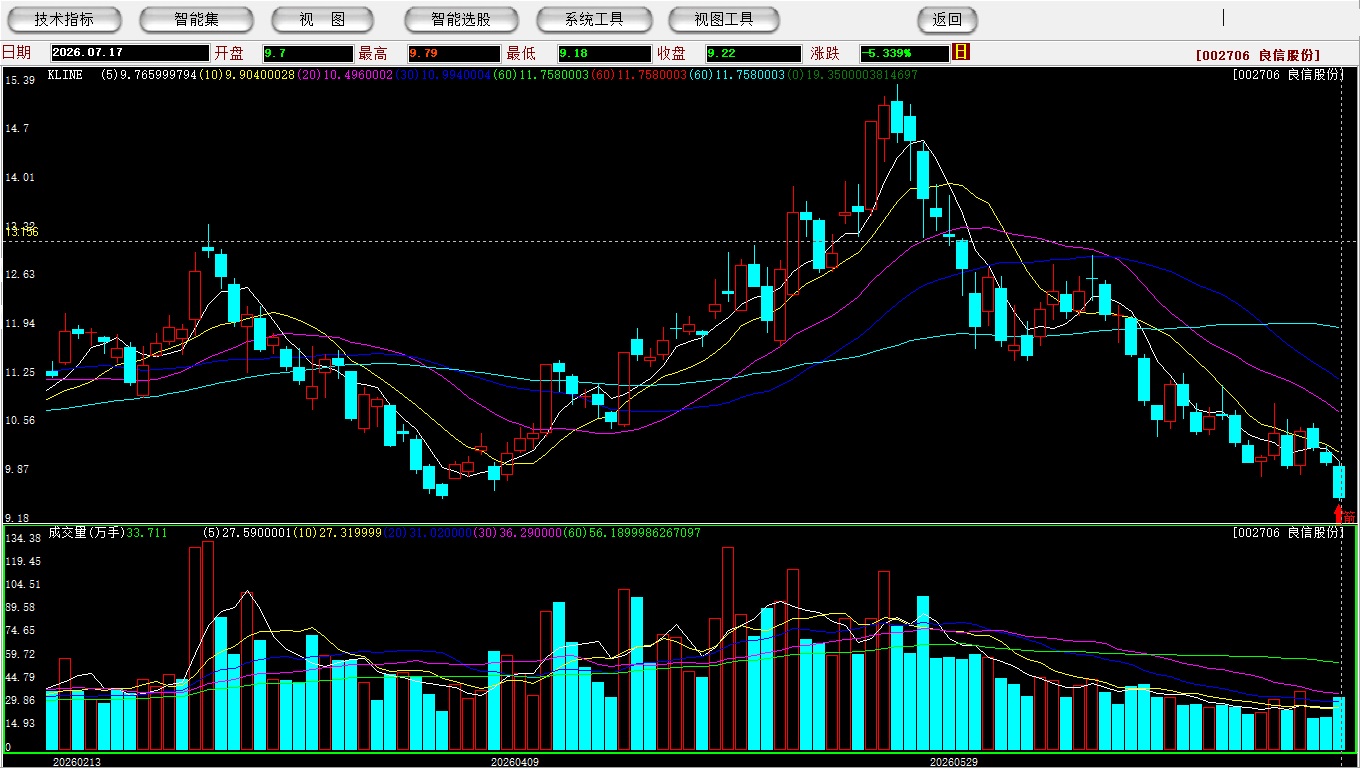Click the 最低 value field 9.18

pyautogui.click(x=604, y=53)
